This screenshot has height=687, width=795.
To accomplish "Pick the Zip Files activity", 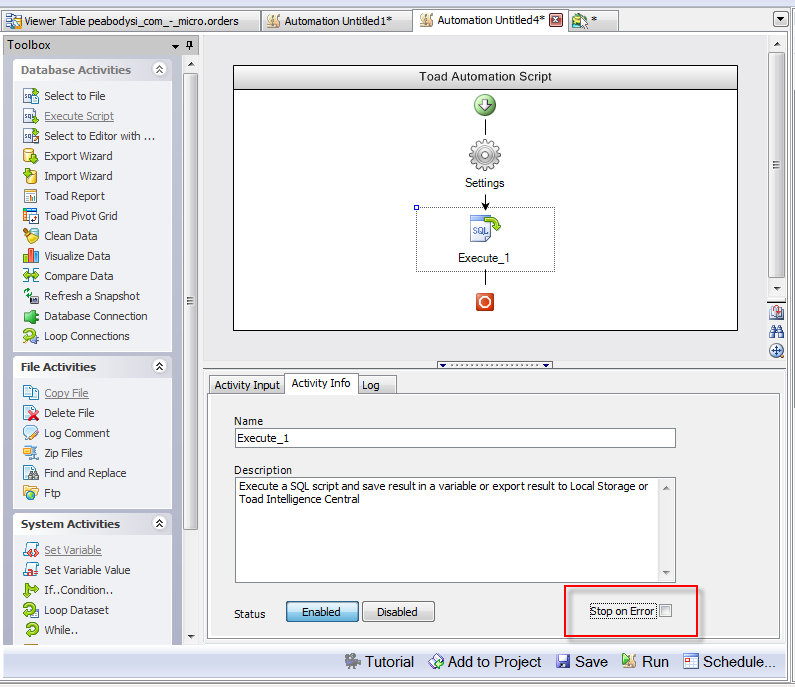I will [x=52, y=453].
